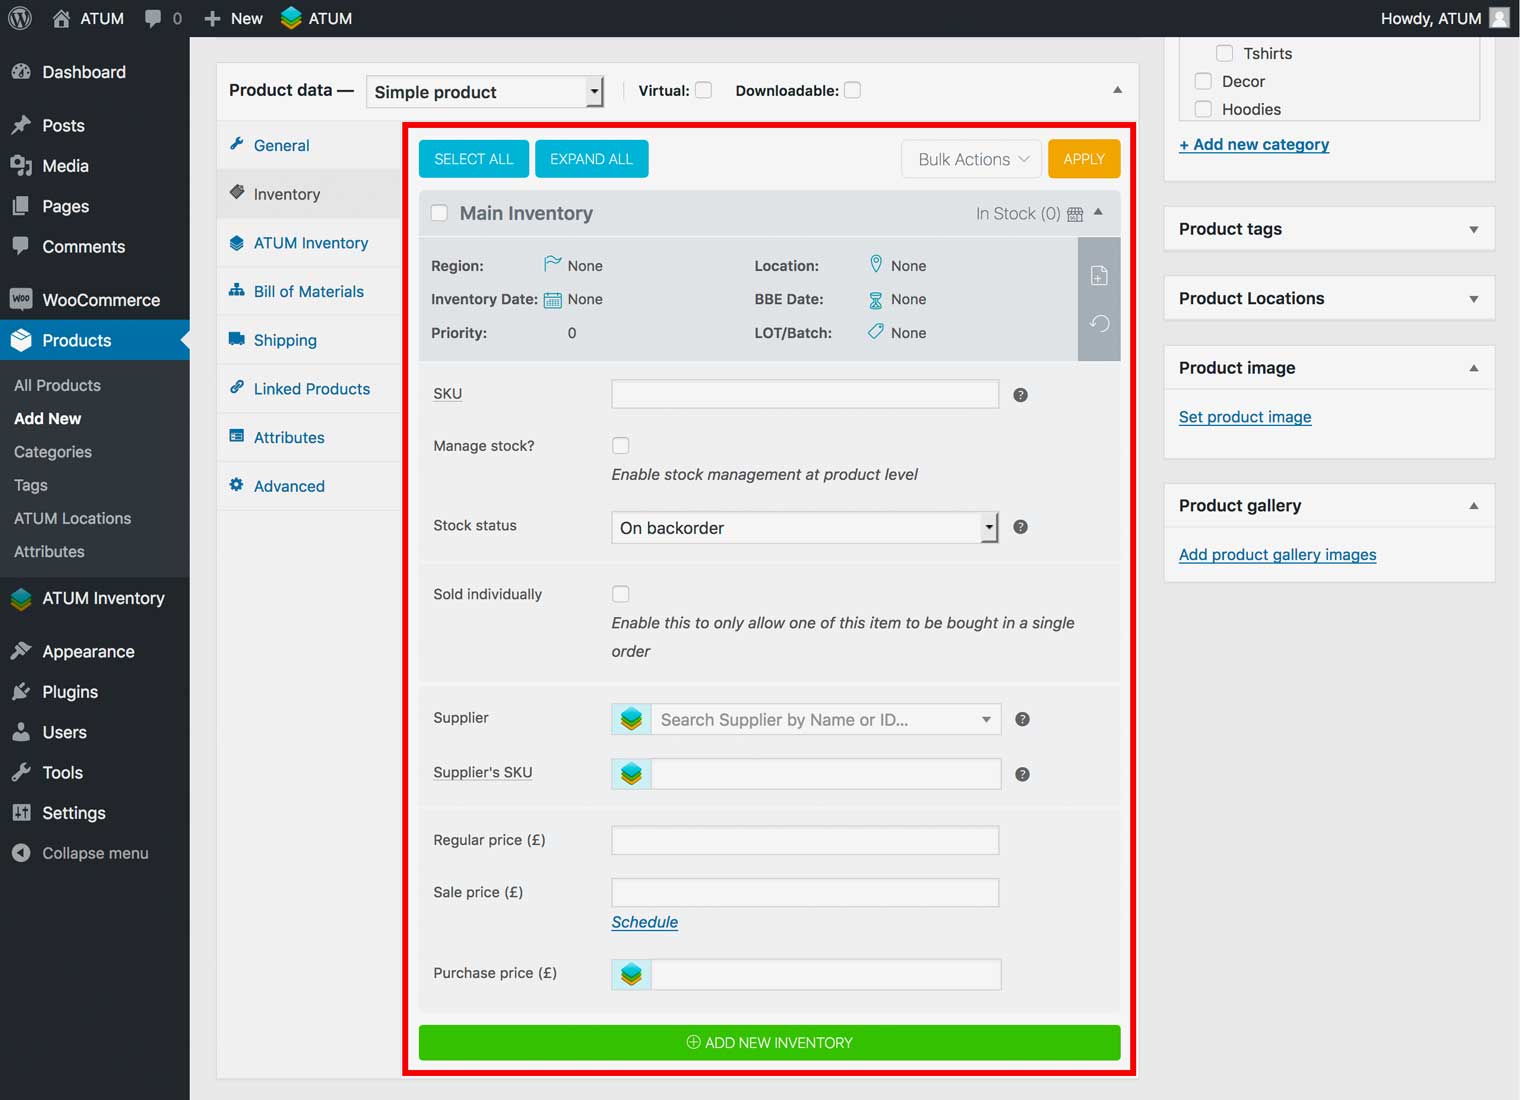
Task: Click into the Regular price field
Action: tap(804, 840)
